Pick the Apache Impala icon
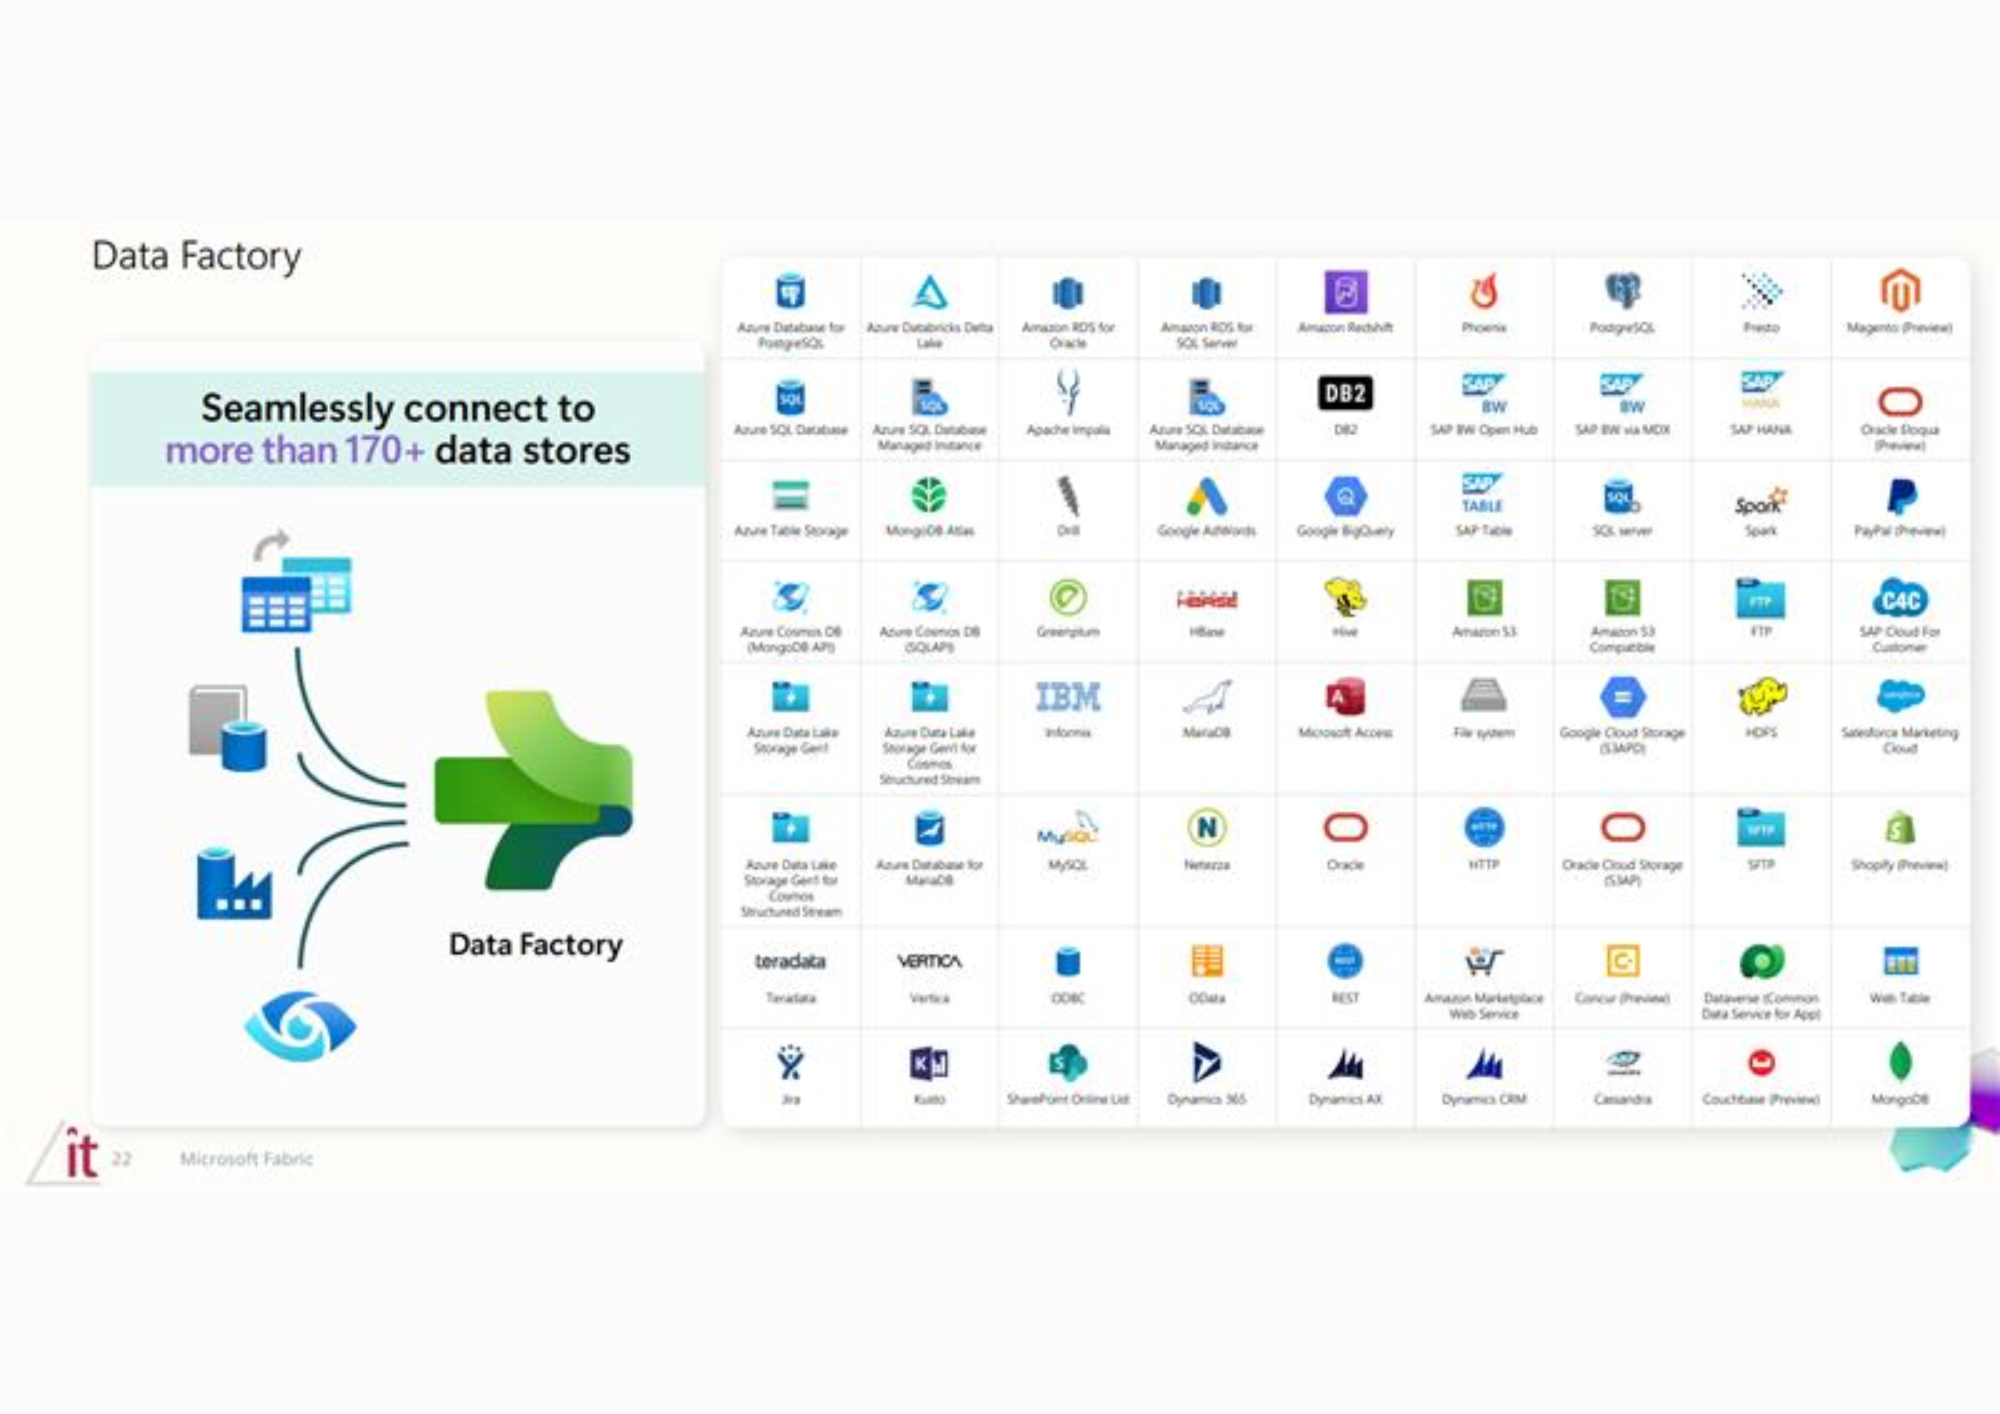This screenshot has width=2000, height=1414. coord(1067,393)
